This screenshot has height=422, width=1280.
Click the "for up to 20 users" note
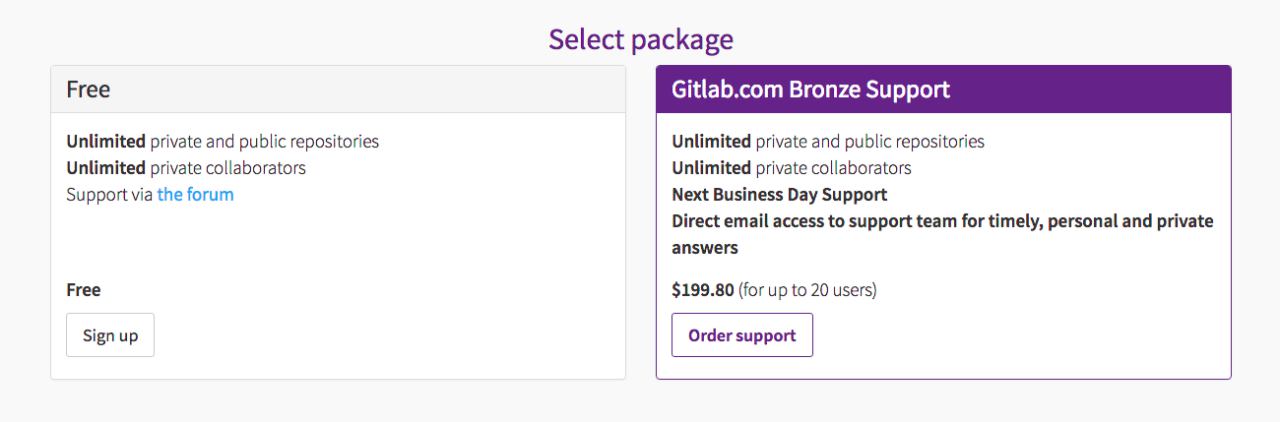[807, 290]
